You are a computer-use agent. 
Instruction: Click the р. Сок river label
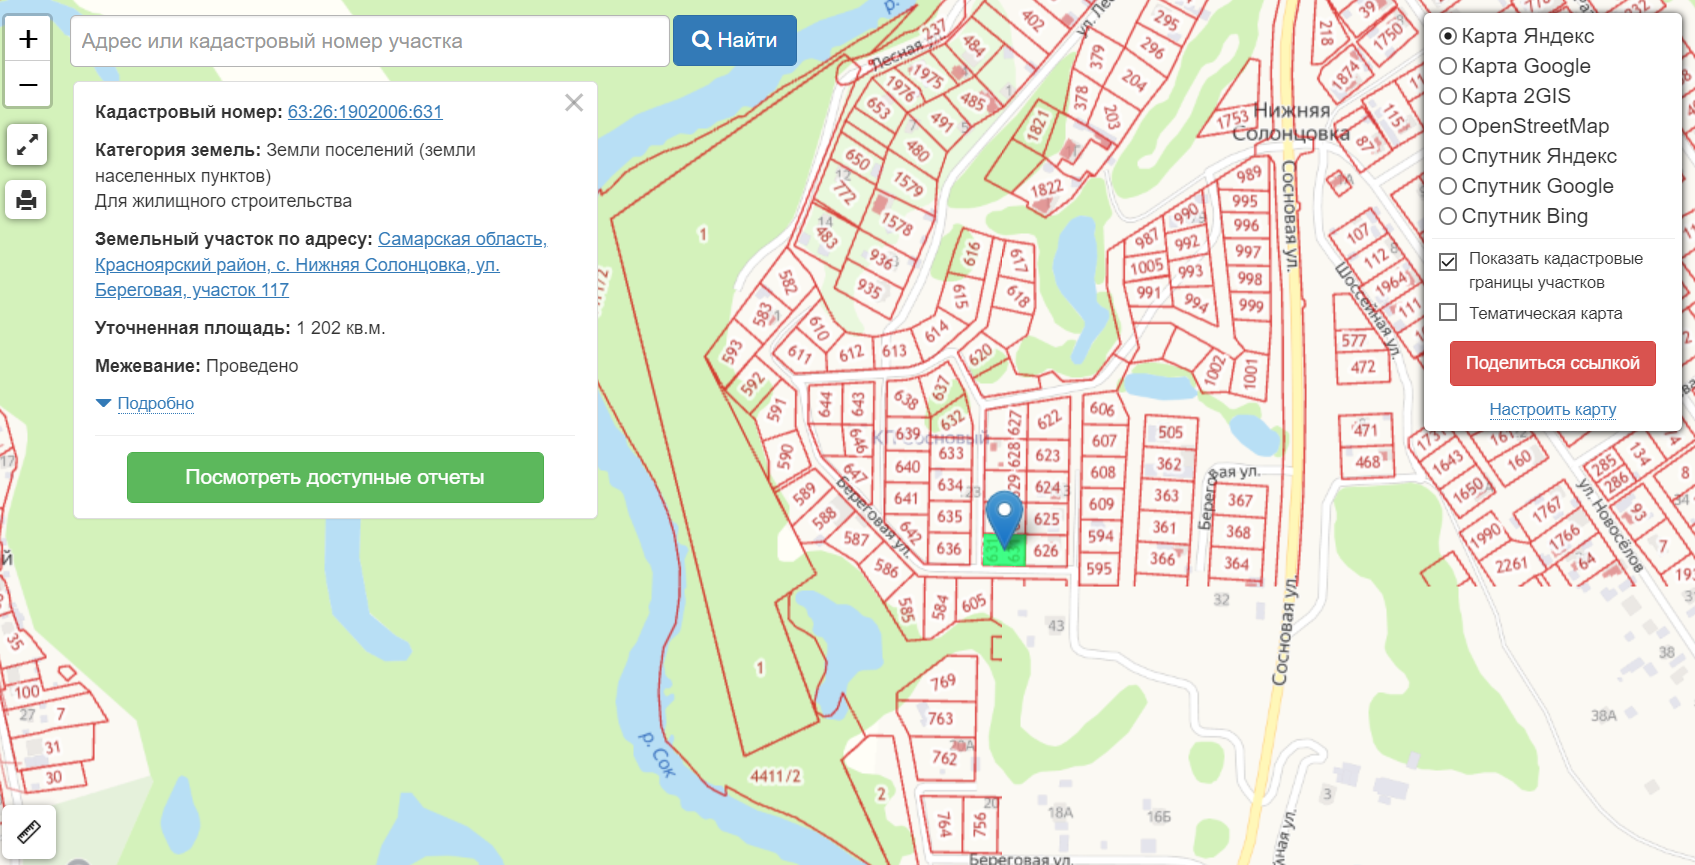[657, 754]
